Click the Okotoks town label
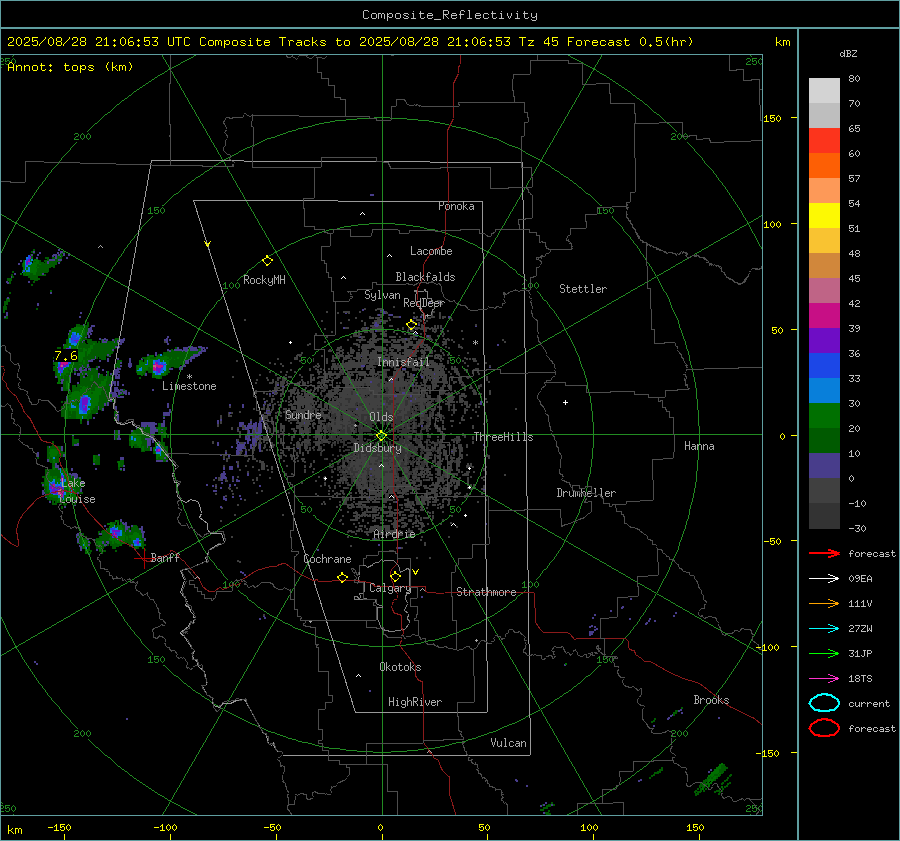Image resolution: width=900 pixels, height=841 pixels. click(400, 666)
